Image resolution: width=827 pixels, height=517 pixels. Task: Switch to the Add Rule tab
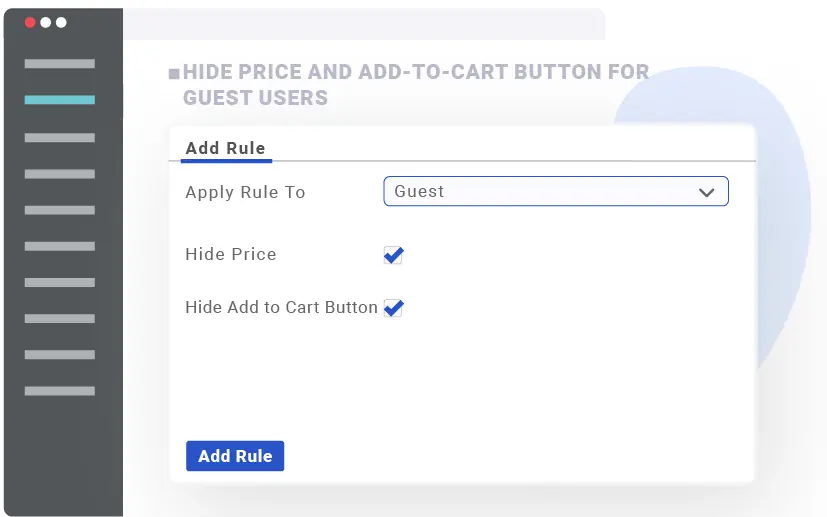pyautogui.click(x=225, y=148)
